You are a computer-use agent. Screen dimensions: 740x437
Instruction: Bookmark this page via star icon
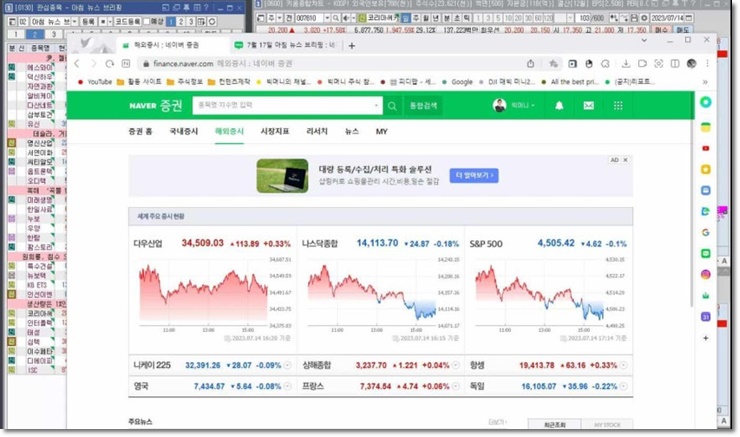553,63
